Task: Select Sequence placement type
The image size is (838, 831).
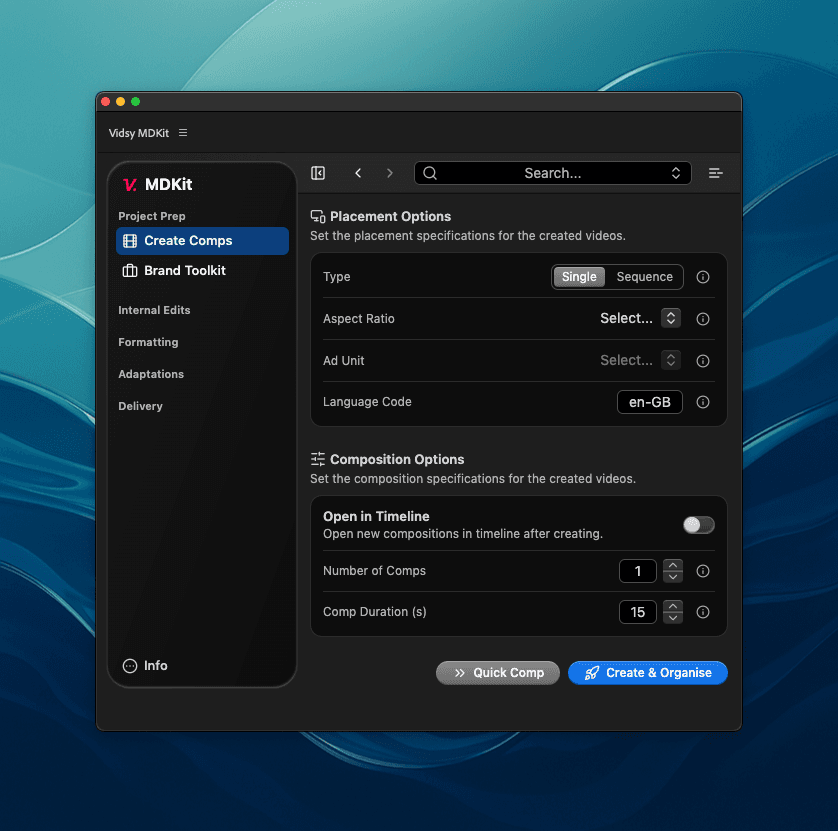Action: tap(645, 277)
